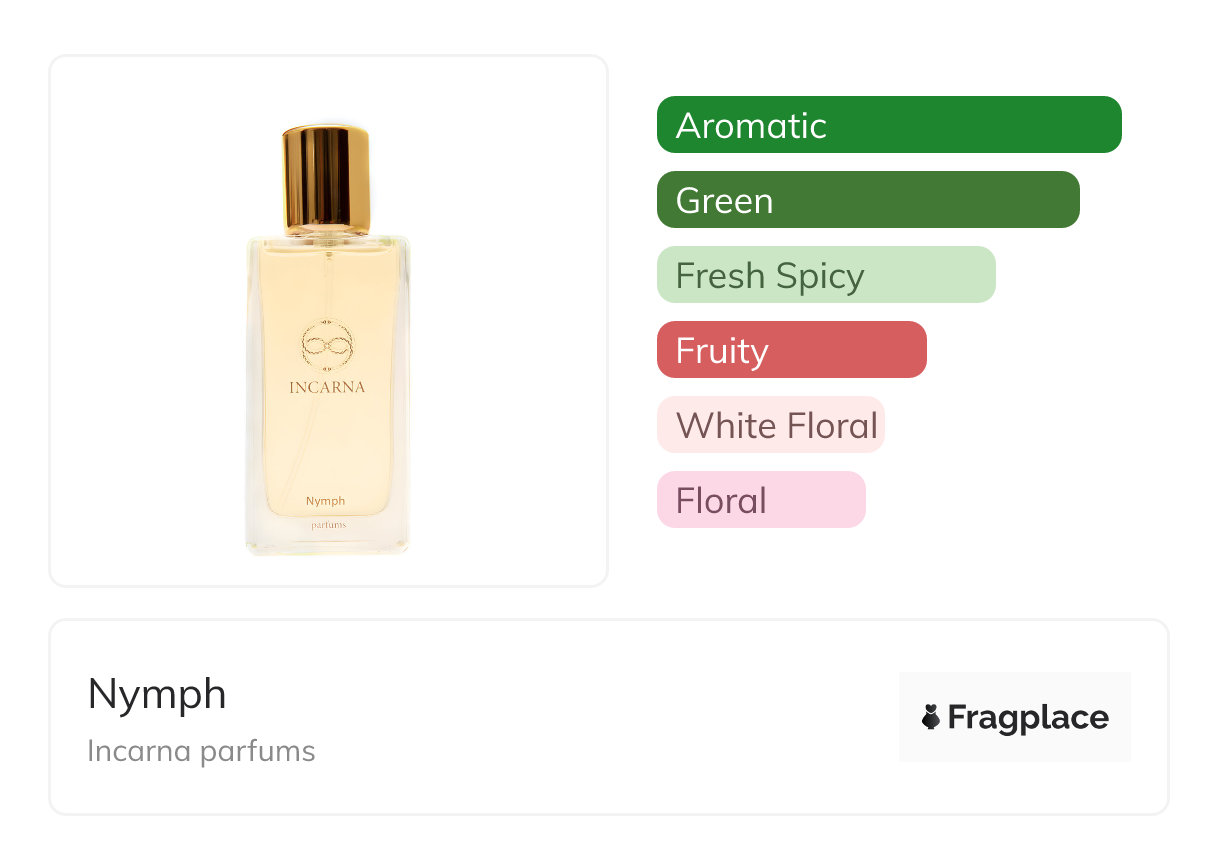Click the empty middle of the title info card
This screenshot has width=1218, height=864.
(x=600, y=717)
